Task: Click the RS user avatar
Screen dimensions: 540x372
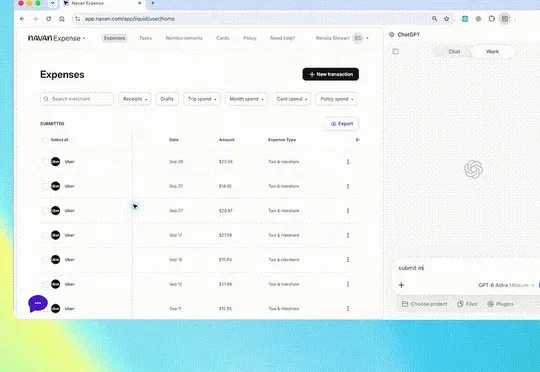Action: coord(358,38)
